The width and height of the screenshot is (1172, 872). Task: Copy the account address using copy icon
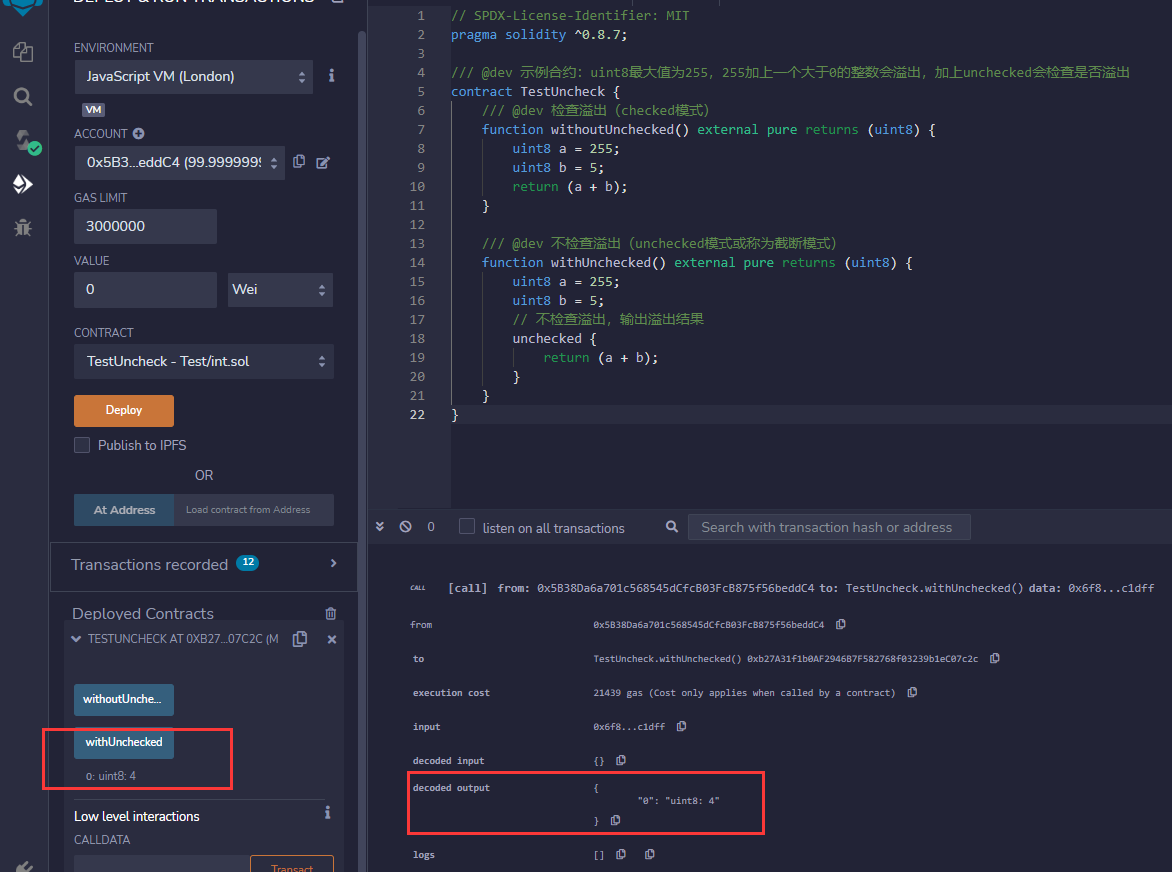[x=299, y=162]
